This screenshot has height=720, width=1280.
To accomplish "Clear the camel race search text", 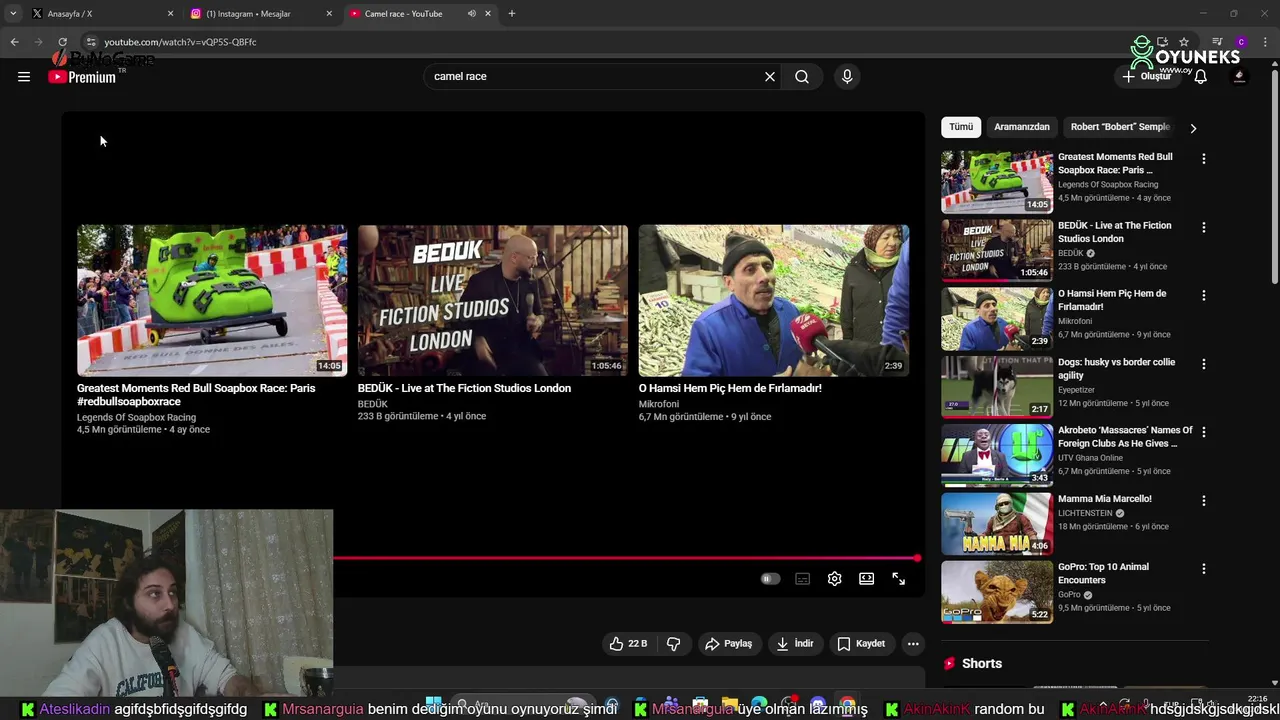I will click(770, 77).
